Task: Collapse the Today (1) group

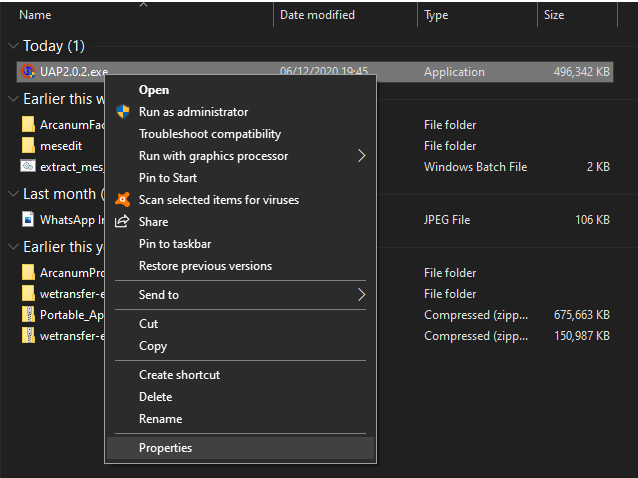Action: click(x=13, y=46)
